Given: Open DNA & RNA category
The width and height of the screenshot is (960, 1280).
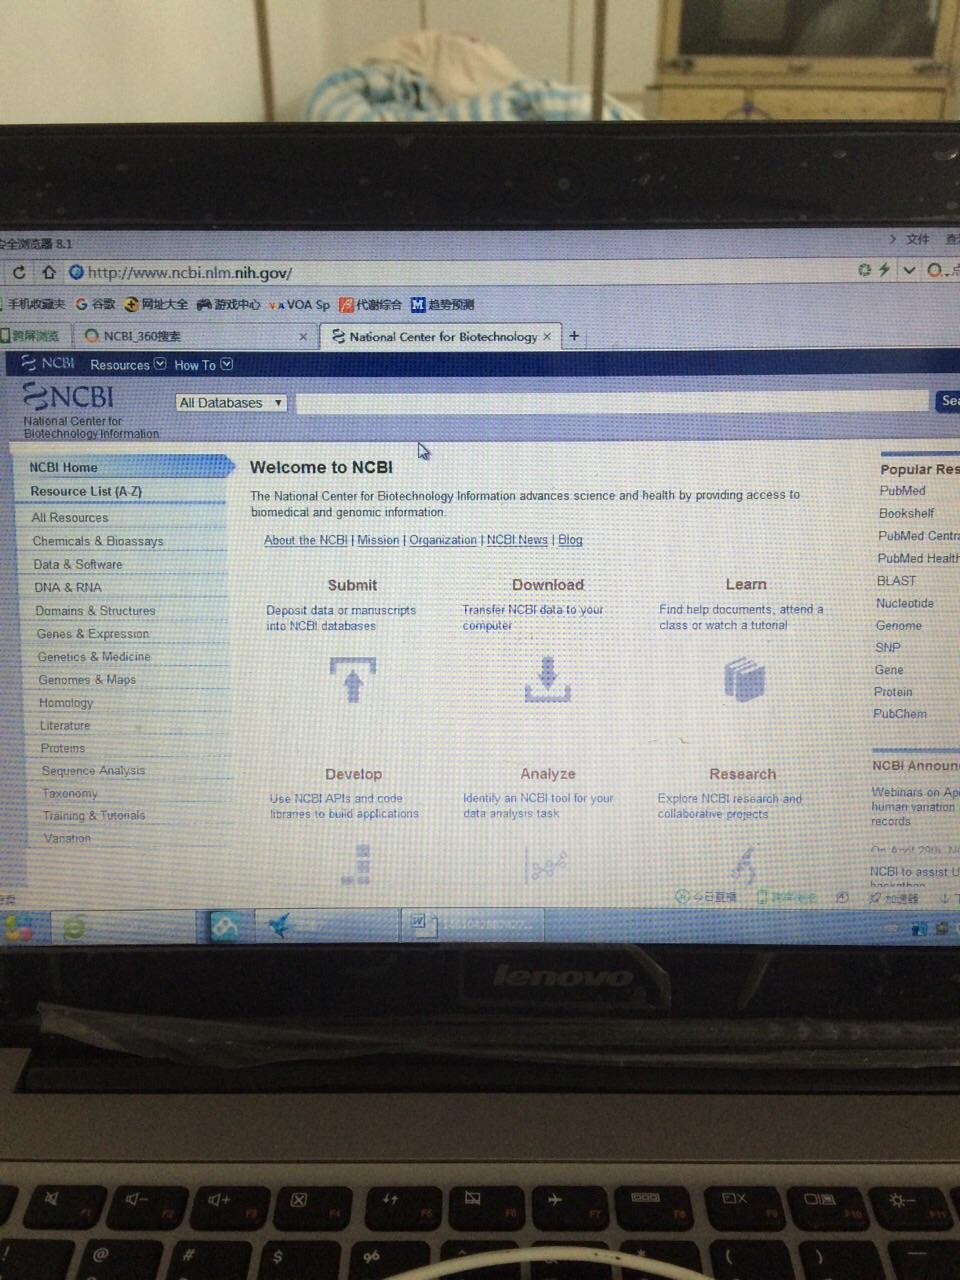Looking at the screenshot, I should pyautogui.click(x=67, y=587).
